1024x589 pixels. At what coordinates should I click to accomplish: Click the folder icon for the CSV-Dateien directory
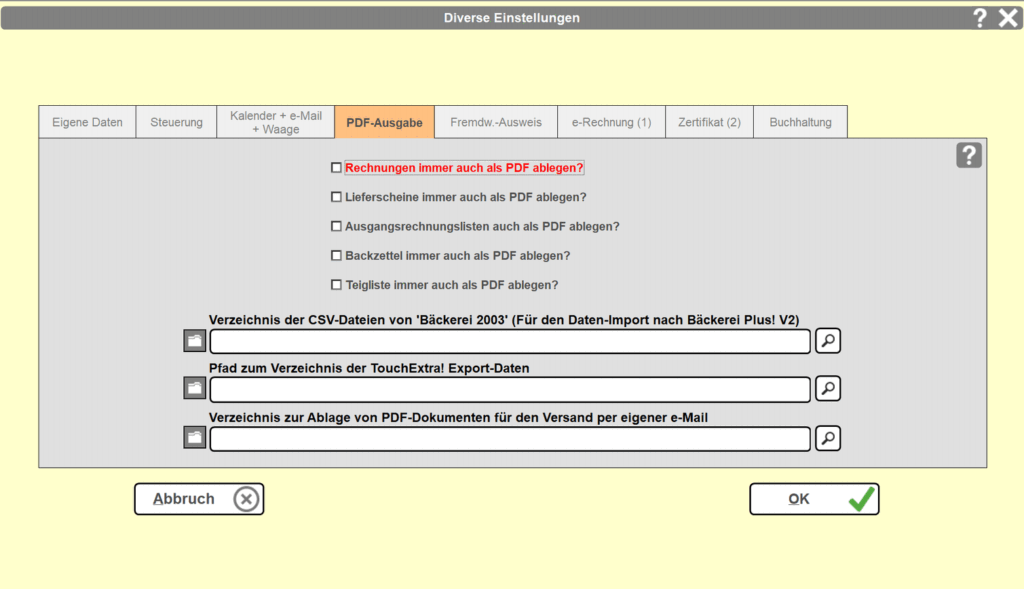click(x=195, y=342)
